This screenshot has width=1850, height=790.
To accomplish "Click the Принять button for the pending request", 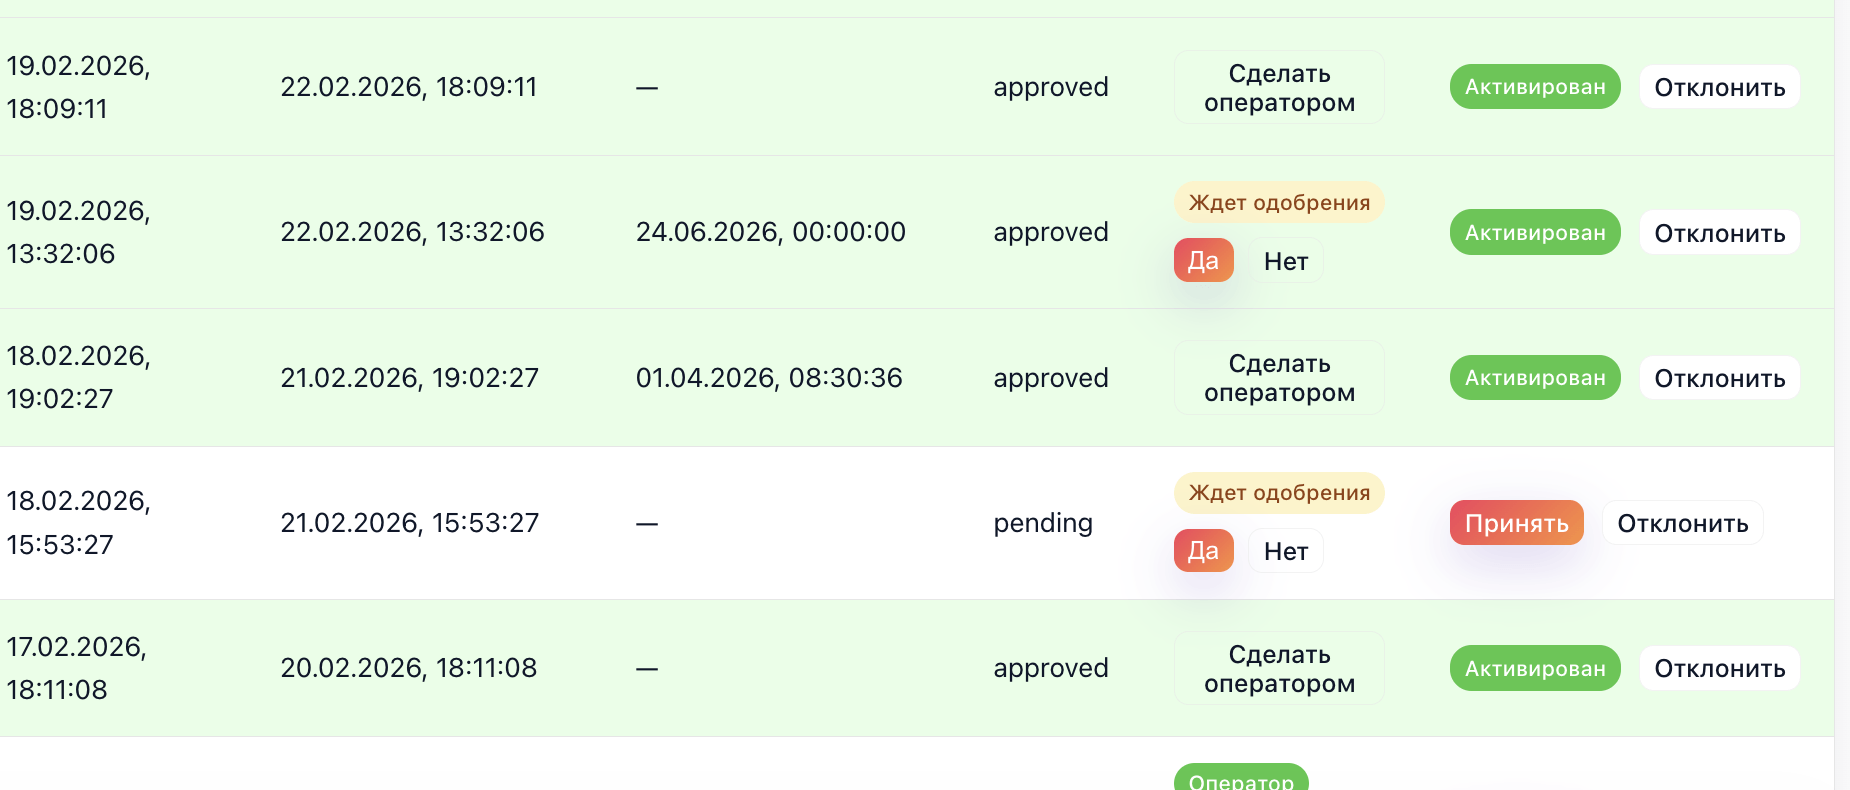I will (x=1516, y=523).
